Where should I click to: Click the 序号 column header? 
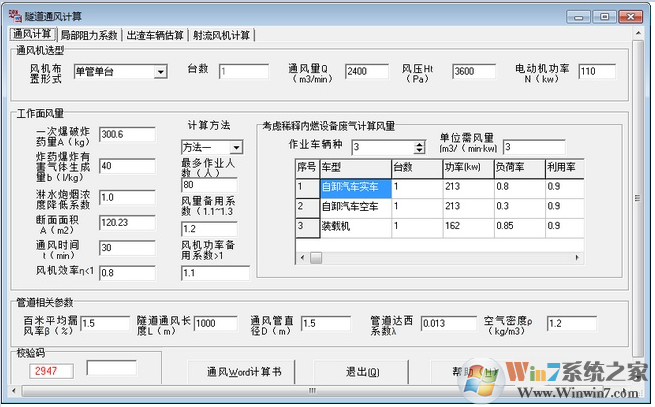(x=307, y=168)
